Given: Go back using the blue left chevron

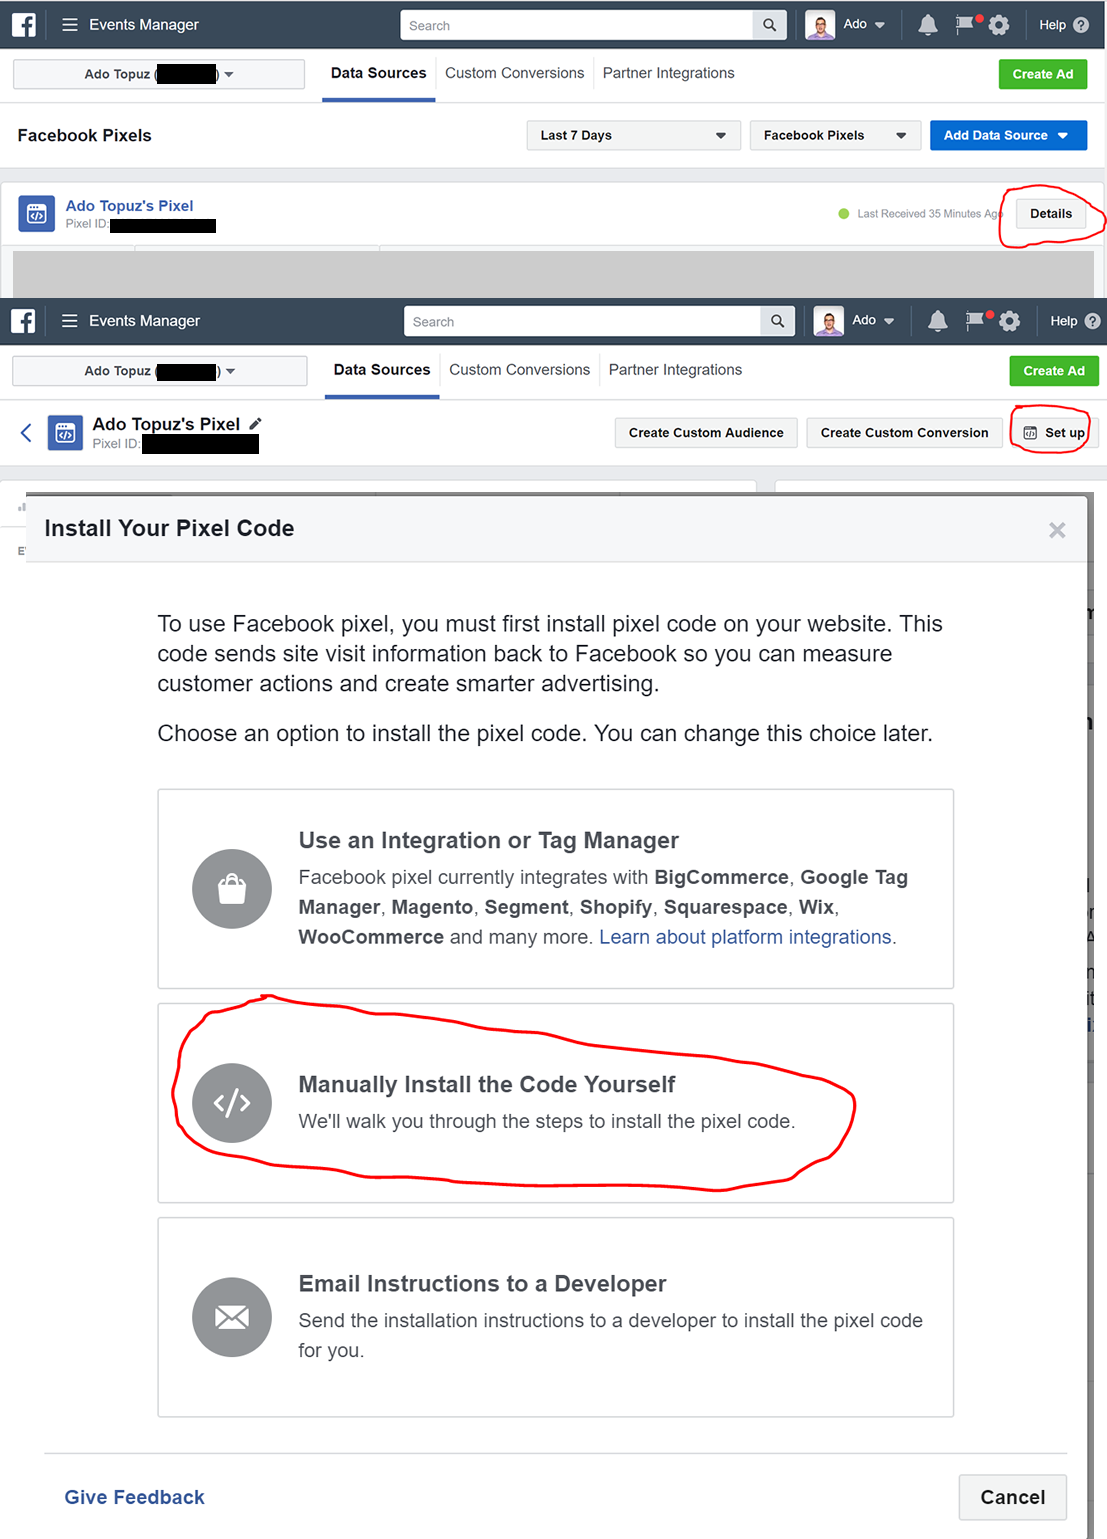Looking at the screenshot, I should (x=26, y=433).
